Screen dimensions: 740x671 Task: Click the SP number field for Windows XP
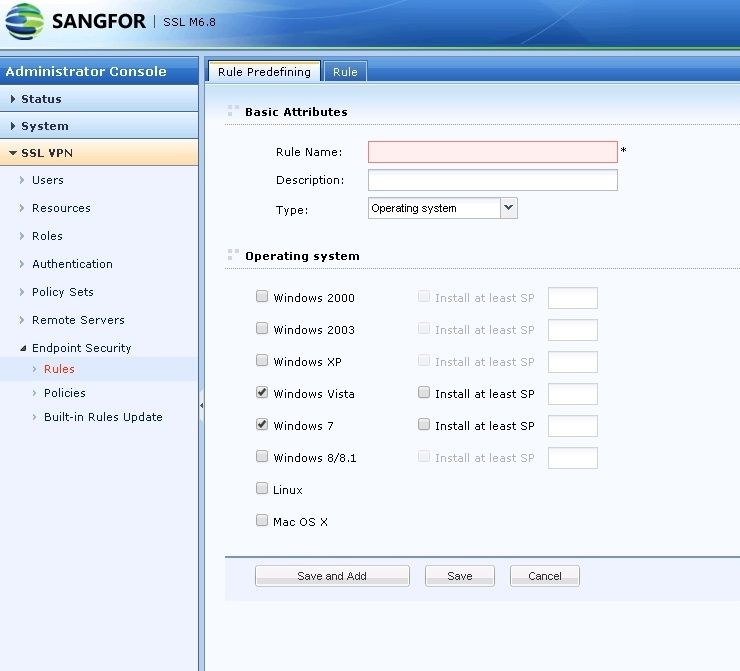tap(573, 362)
